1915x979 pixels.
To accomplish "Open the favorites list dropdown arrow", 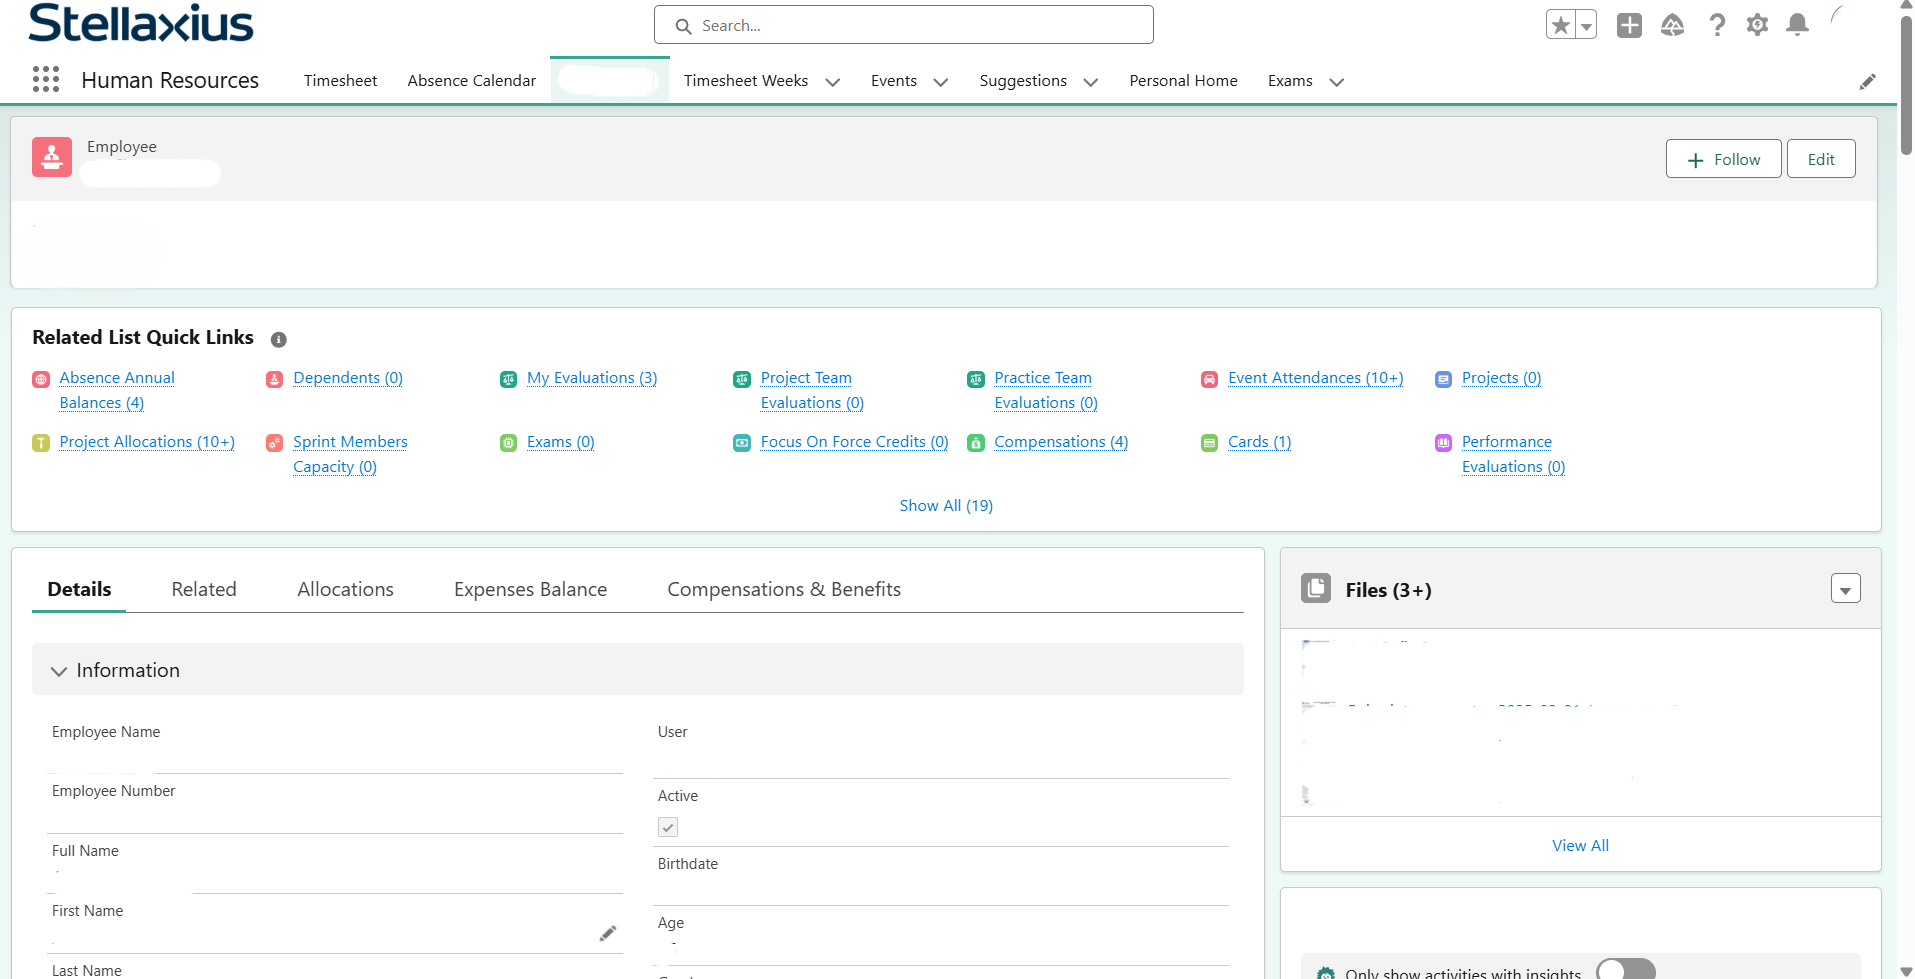I will tap(1586, 26).
